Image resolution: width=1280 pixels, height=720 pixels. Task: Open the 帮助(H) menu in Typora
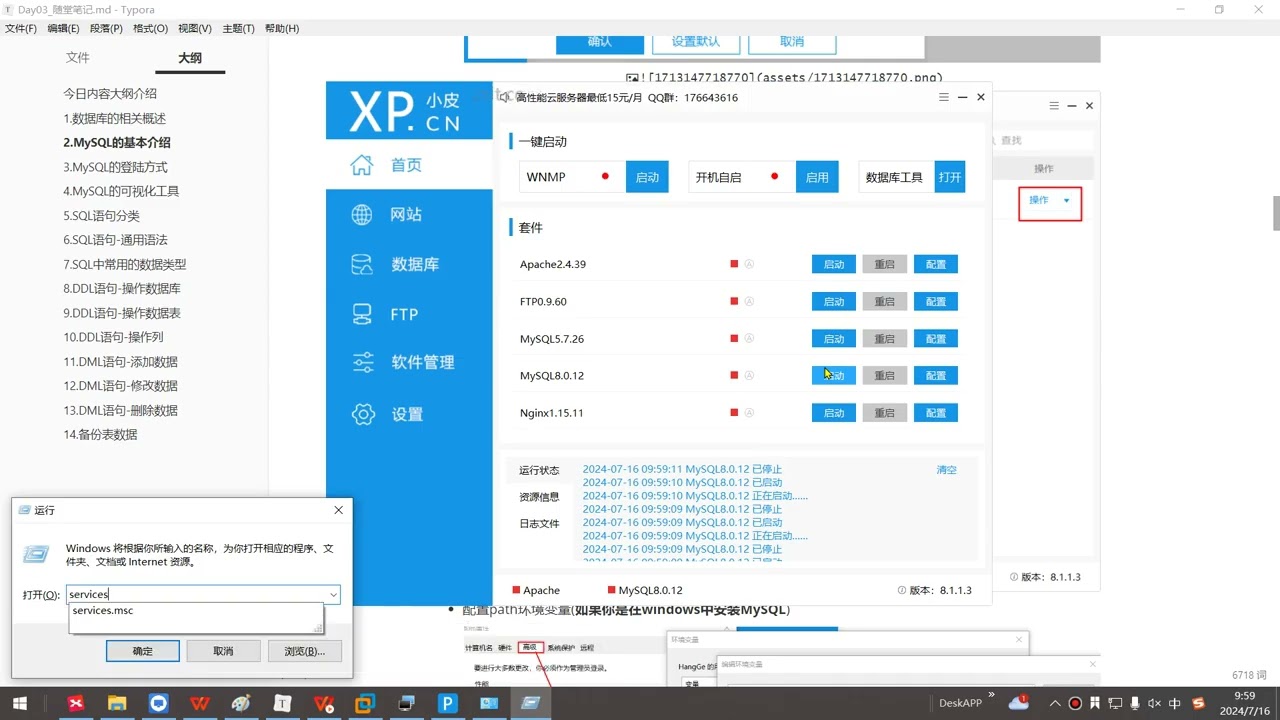[282, 28]
